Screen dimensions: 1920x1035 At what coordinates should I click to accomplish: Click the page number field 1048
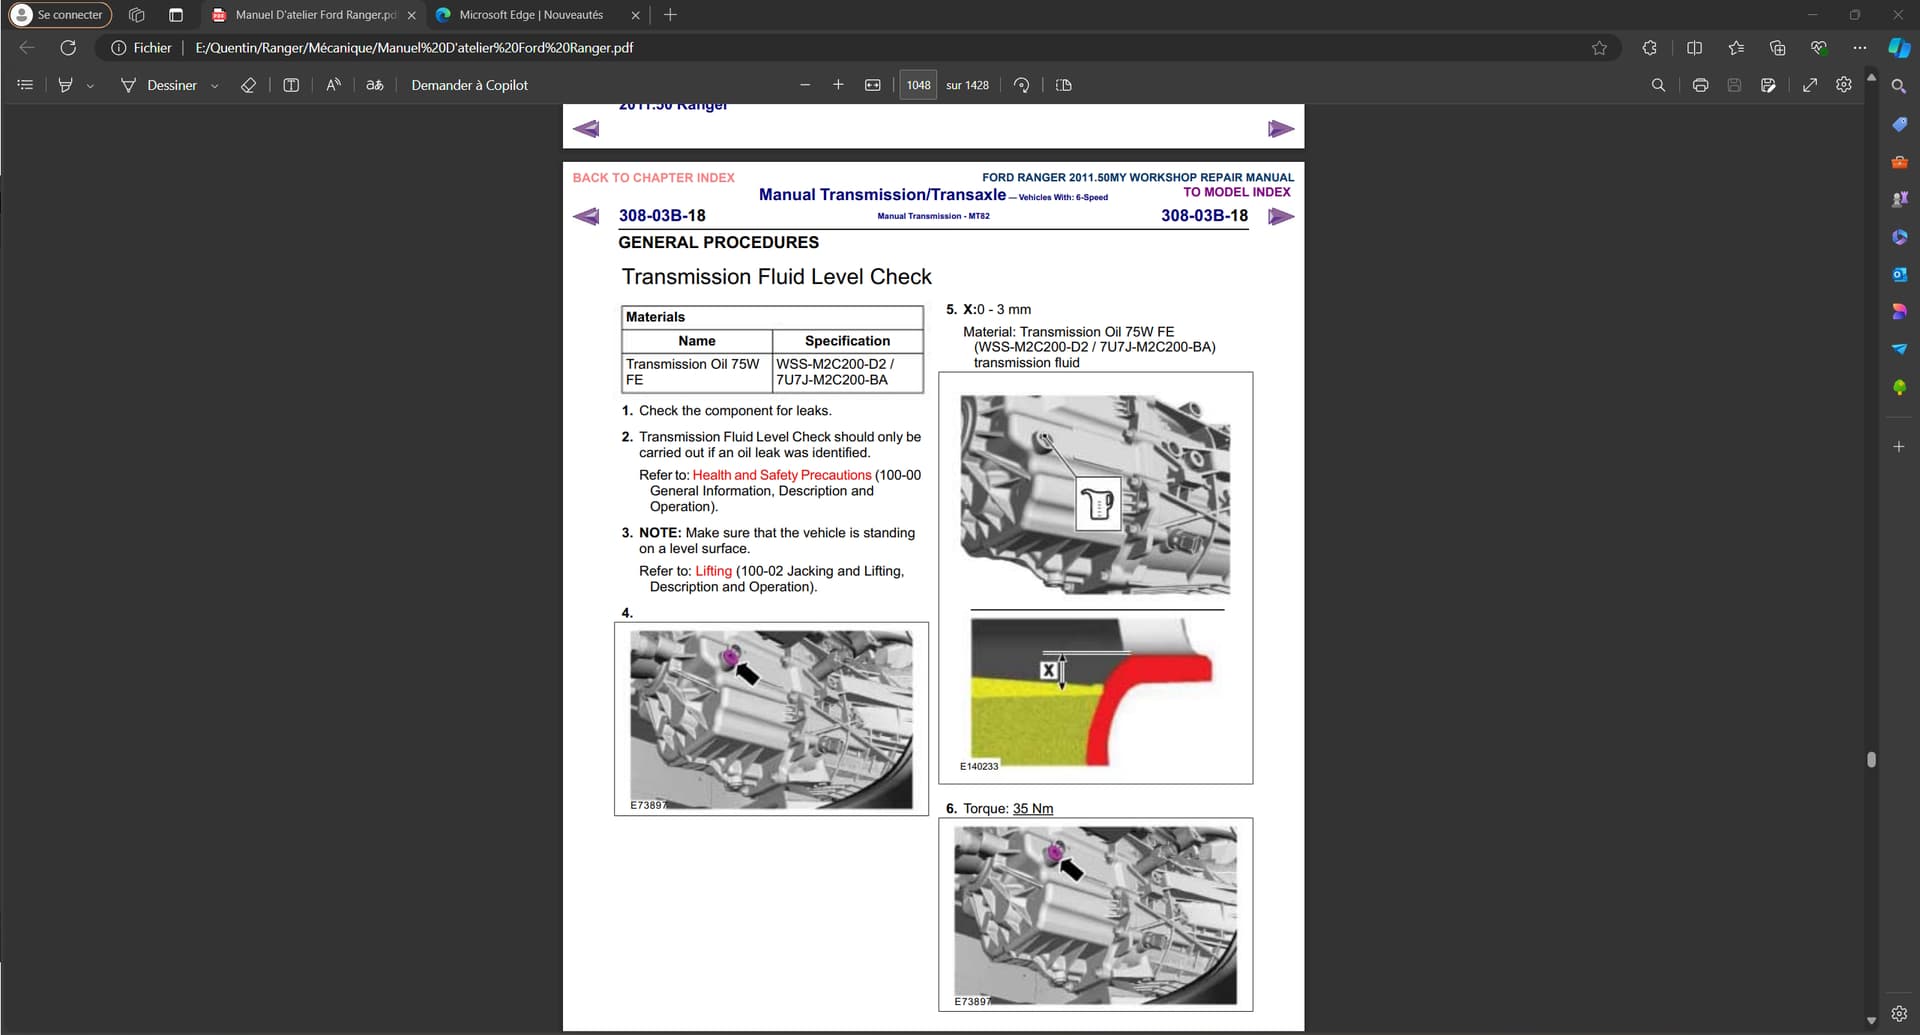point(918,85)
